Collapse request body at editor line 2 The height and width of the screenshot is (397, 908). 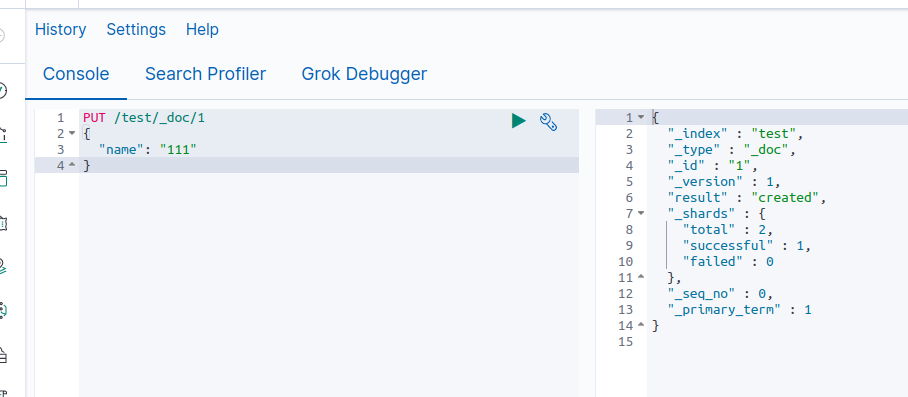[72, 134]
